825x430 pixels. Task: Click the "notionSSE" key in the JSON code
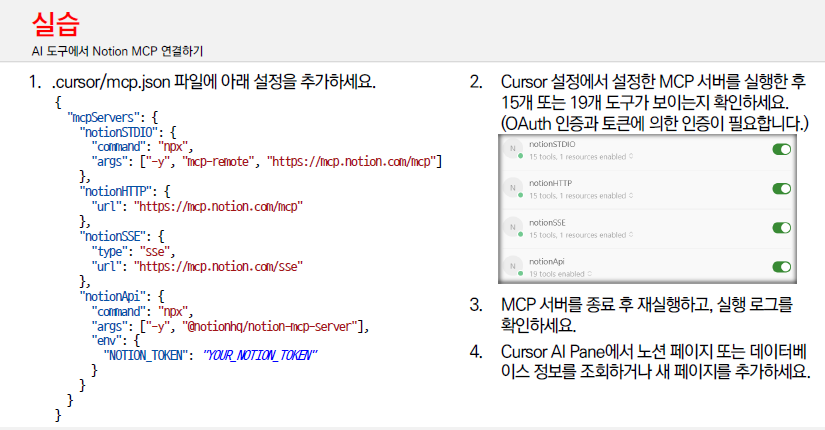[x=112, y=236]
